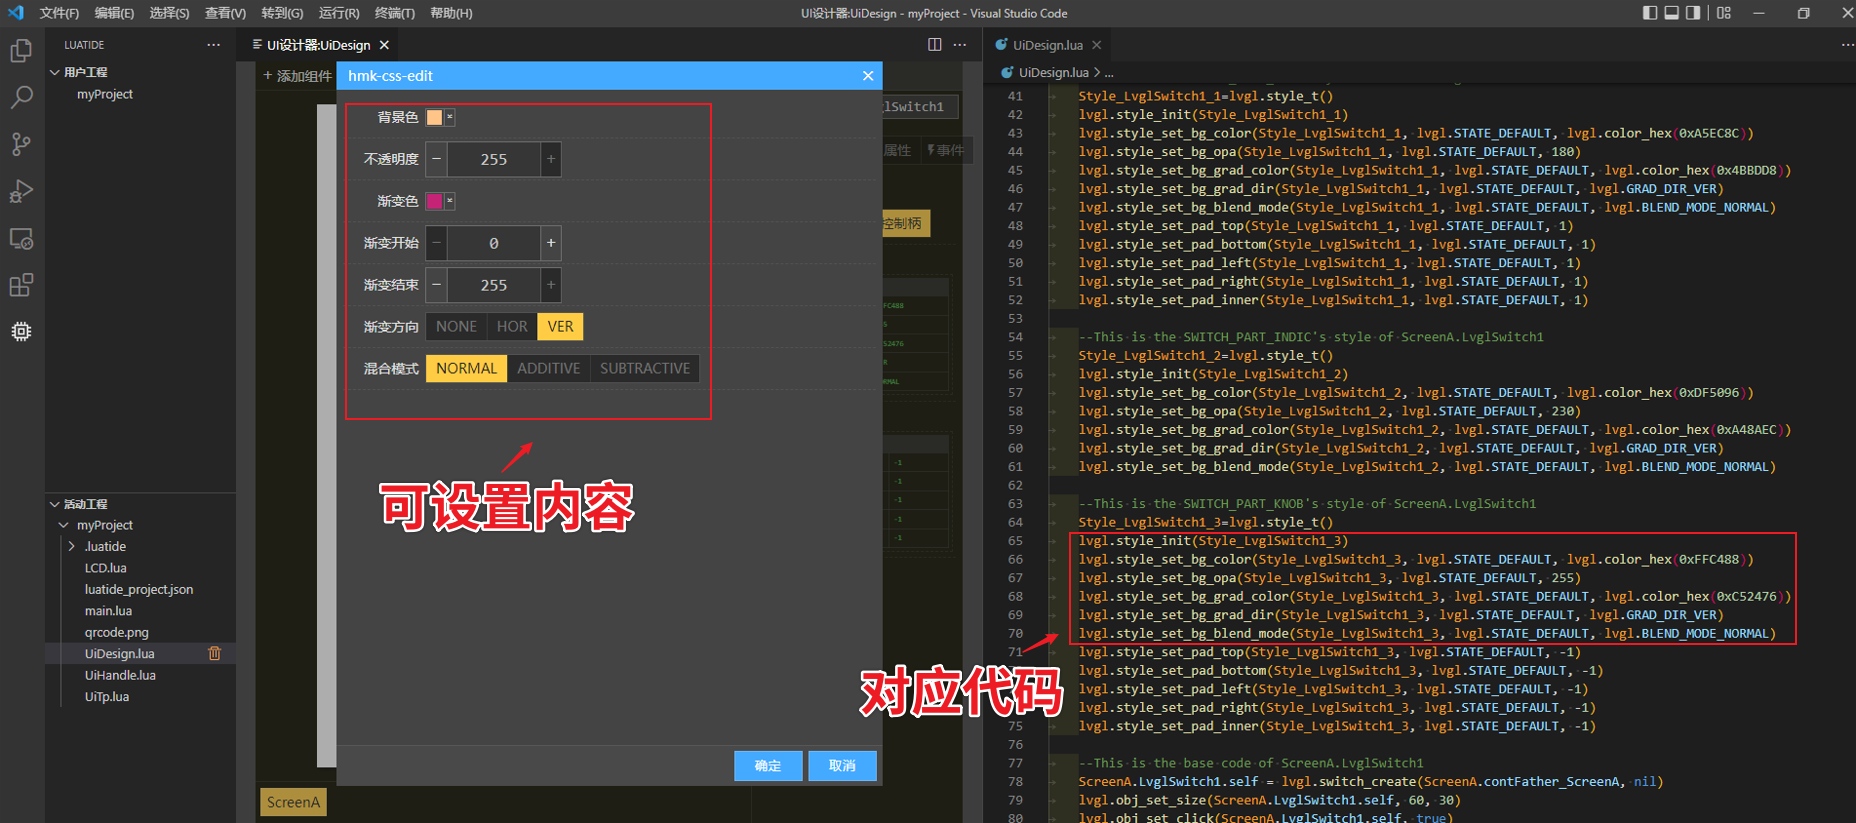Open the 背景色 color swatch
This screenshot has height=823, width=1856.
(435, 117)
